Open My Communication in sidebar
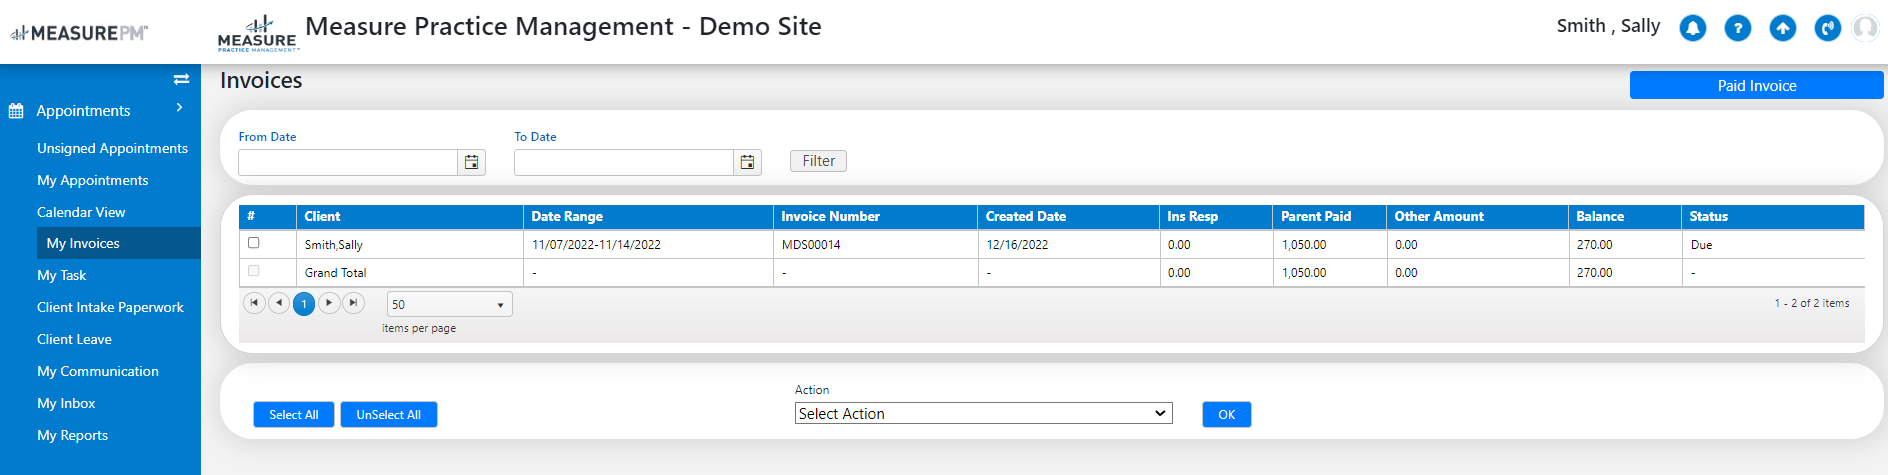1888x475 pixels. pyautogui.click(x=98, y=371)
